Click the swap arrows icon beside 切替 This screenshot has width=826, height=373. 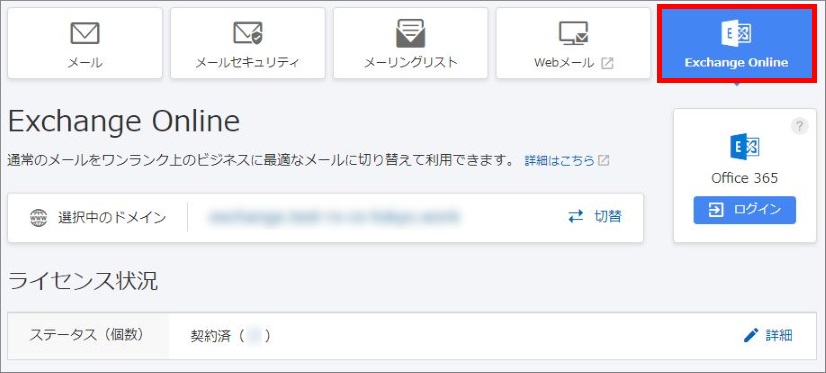(576, 217)
